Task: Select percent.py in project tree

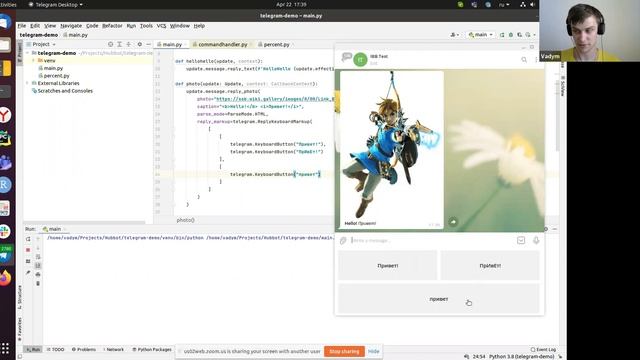Action: point(56,76)
